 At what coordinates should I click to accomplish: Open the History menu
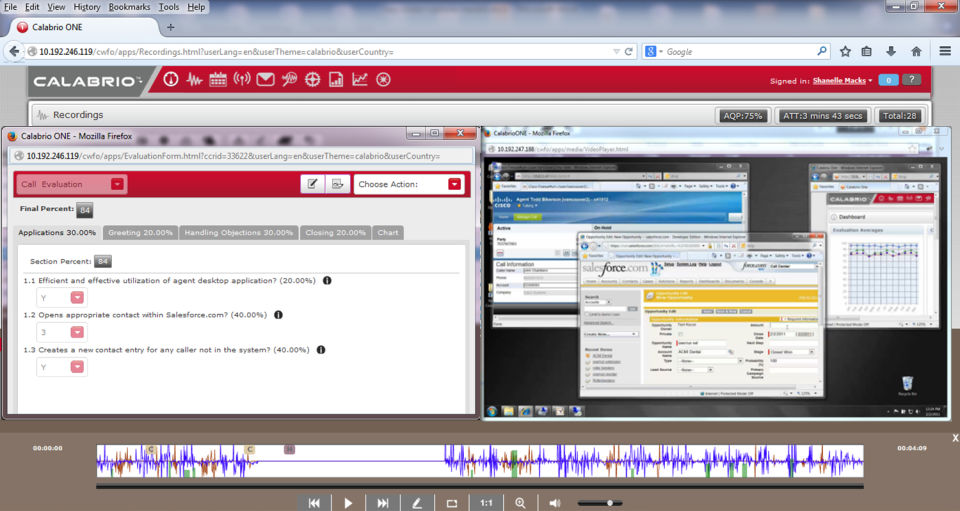[87, 7]
